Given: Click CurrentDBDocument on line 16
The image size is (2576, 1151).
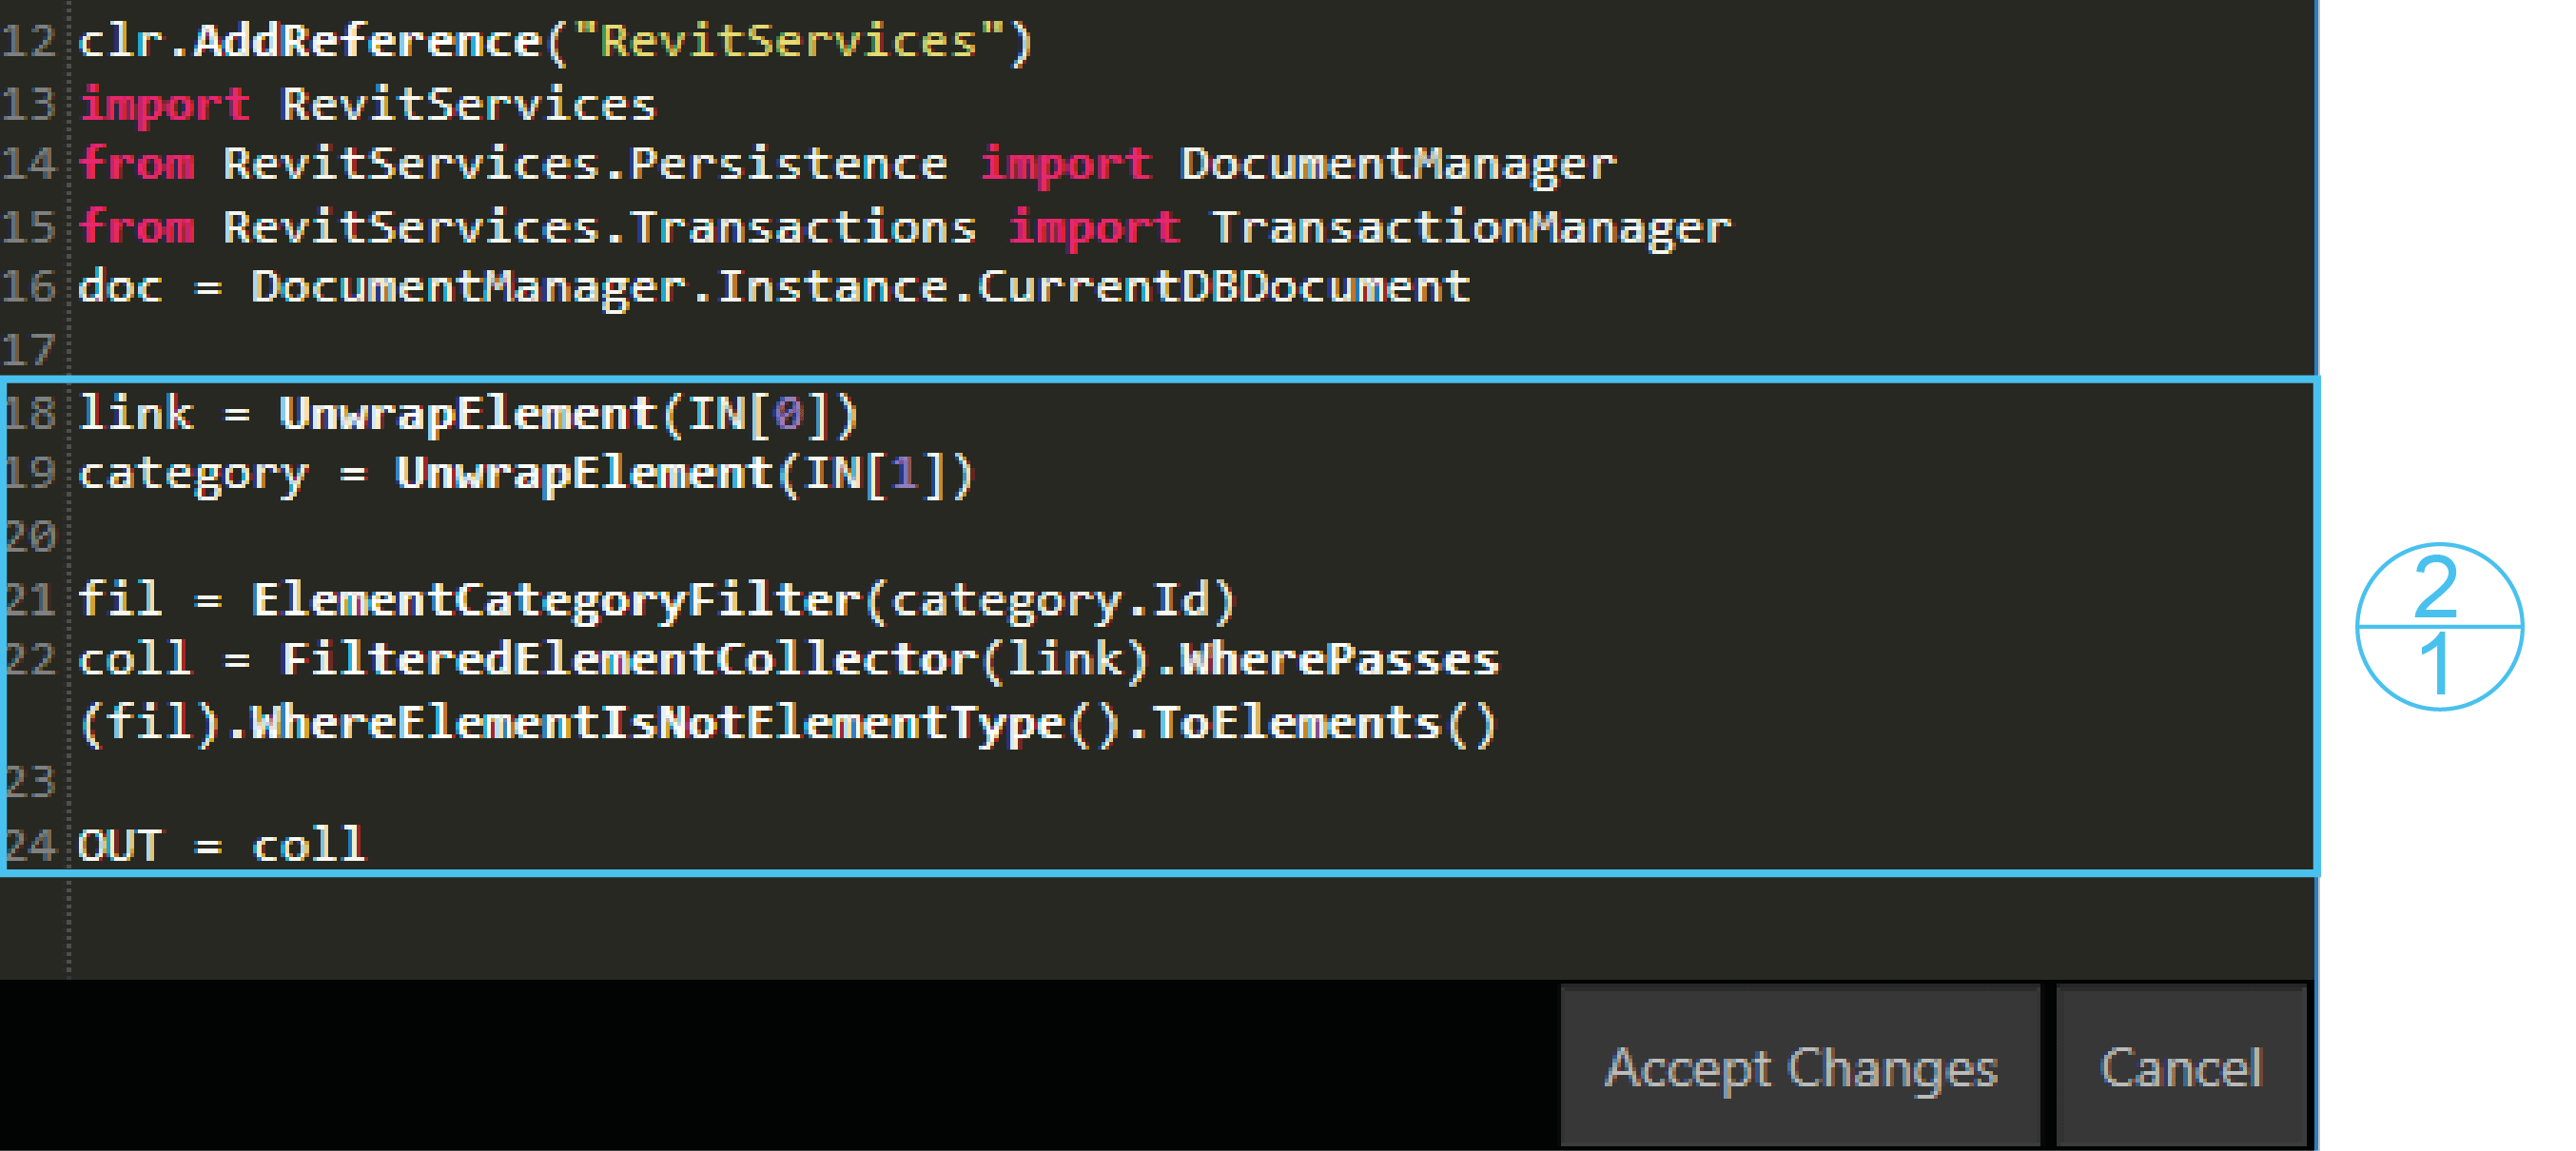Looking at the screenshot, I should 1224,288.
